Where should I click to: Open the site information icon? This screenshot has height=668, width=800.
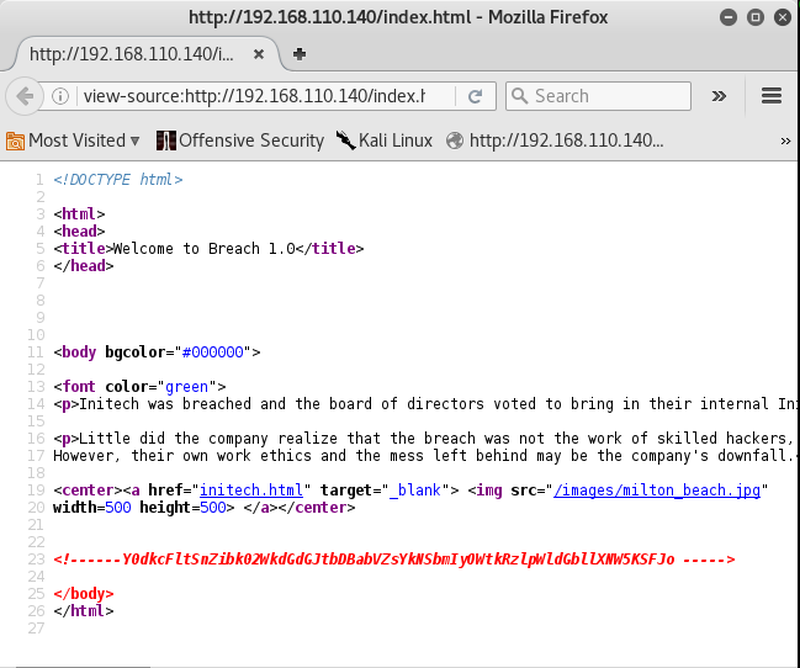tap(61, 96)
